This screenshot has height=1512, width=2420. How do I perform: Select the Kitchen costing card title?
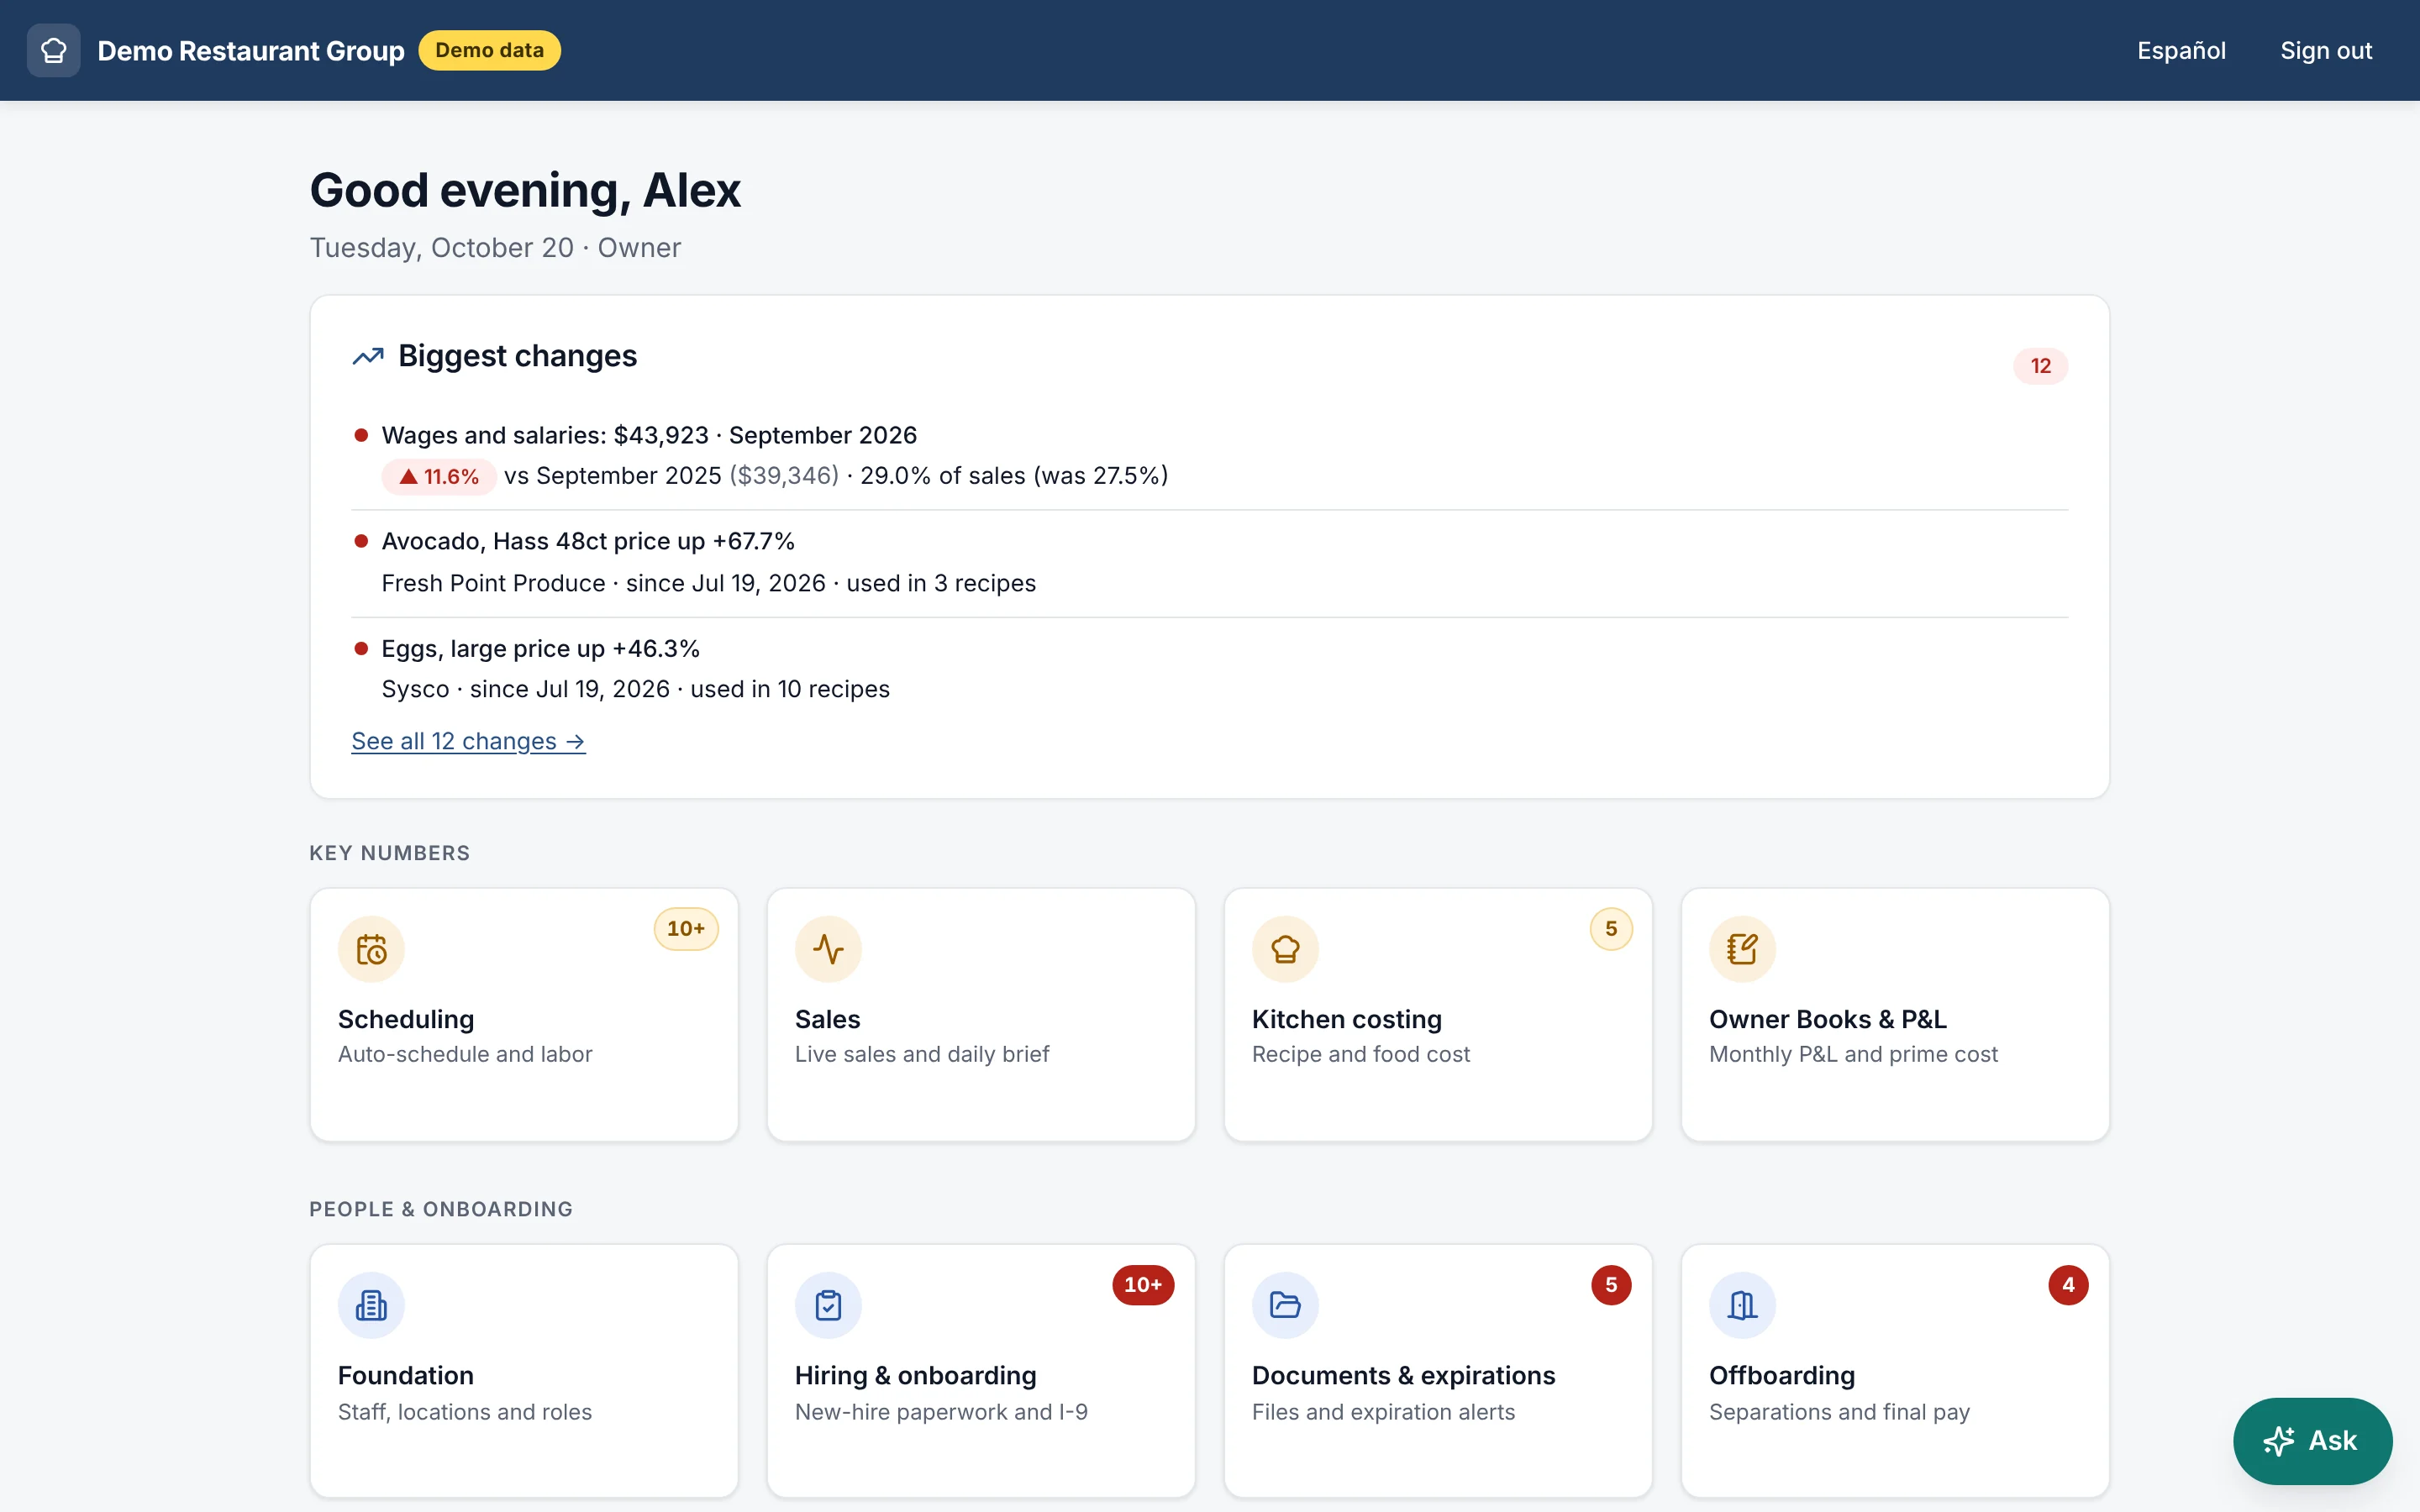[x=1346, y=1019]
